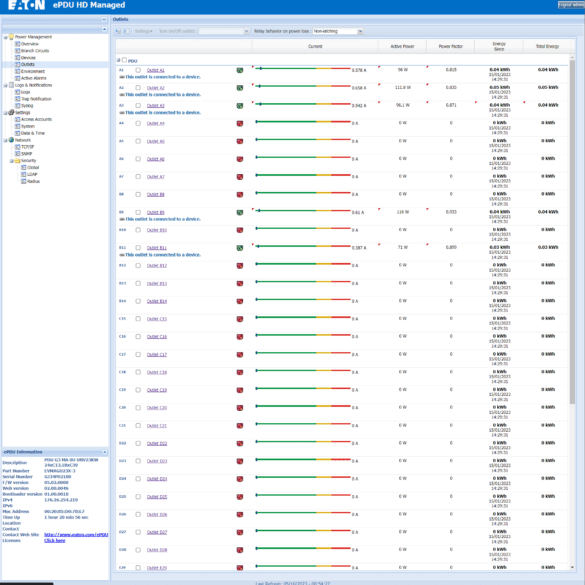The image size is (585, 585).
Task: Open the Settings dropdown in Outlets toolbar
Action: (x=143, y=31)
